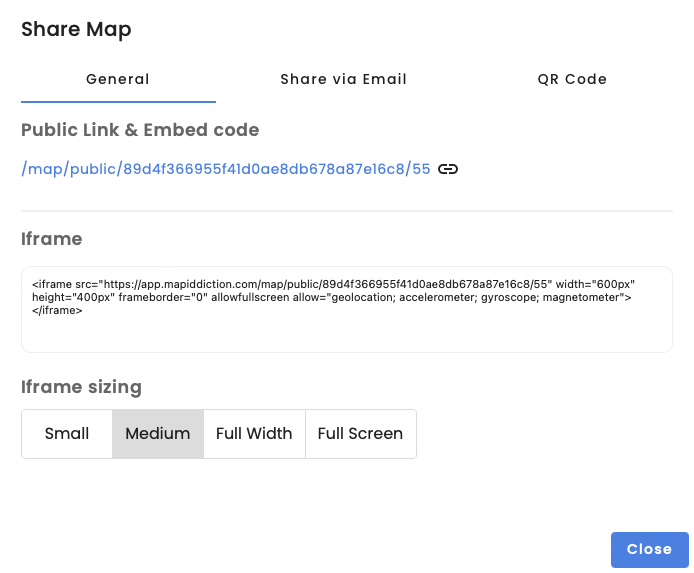Click the Iframe section heading
This screenshot has height=573, width=694.
(51, 239)
